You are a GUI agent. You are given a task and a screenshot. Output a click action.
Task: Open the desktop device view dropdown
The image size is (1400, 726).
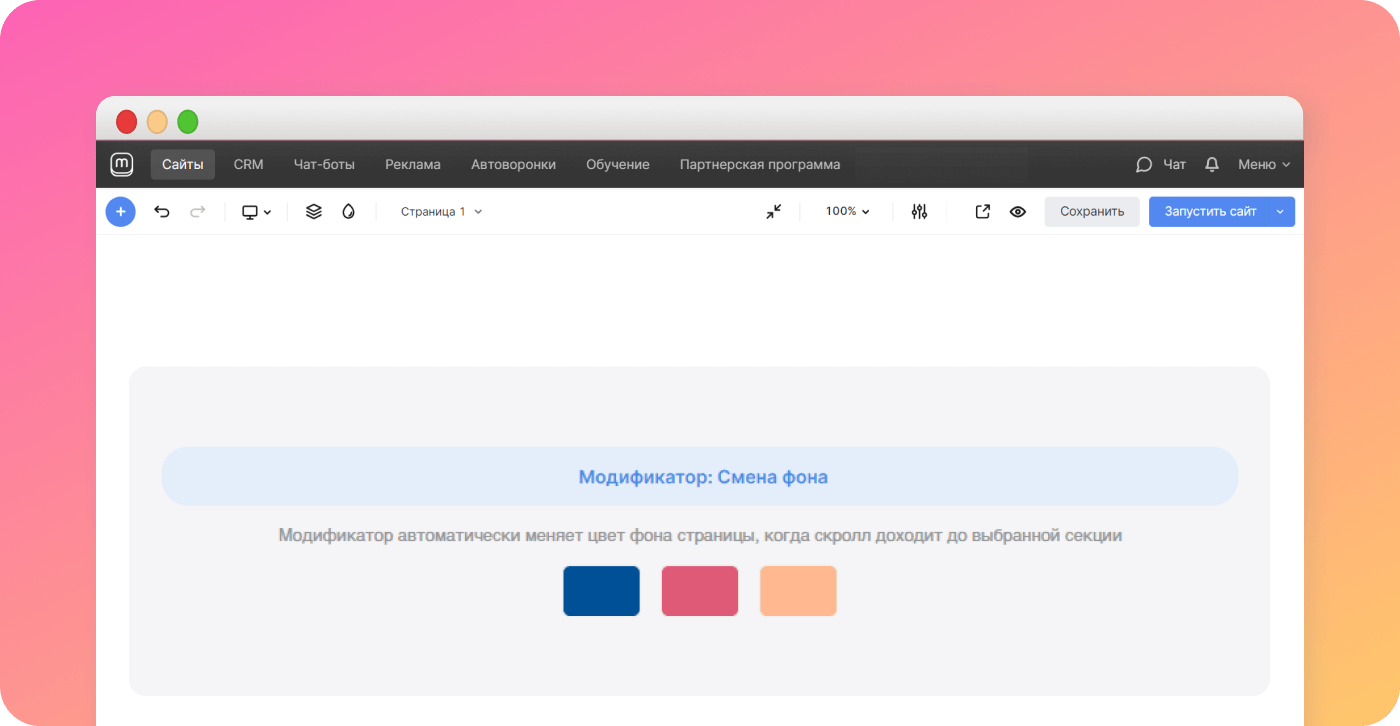(256, 212)
